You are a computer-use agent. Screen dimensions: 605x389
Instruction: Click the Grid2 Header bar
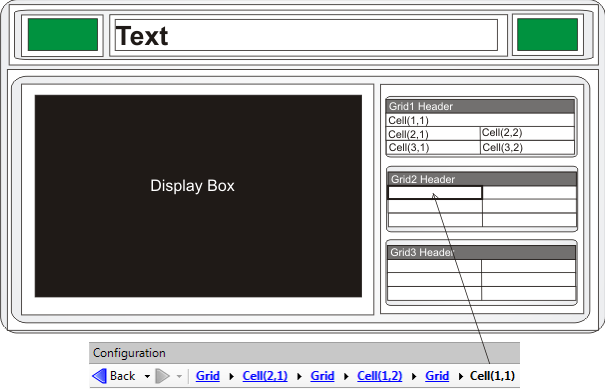[482, 179]
